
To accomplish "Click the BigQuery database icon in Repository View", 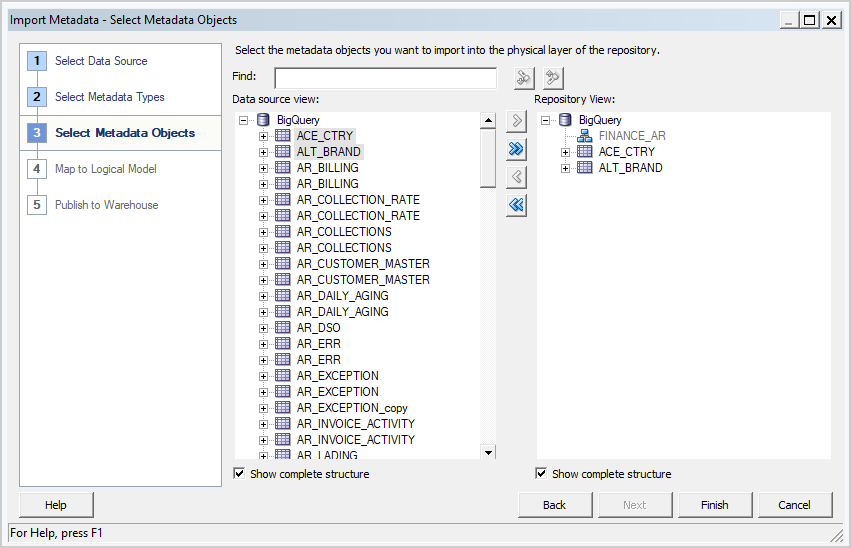I will coord(567,120).
